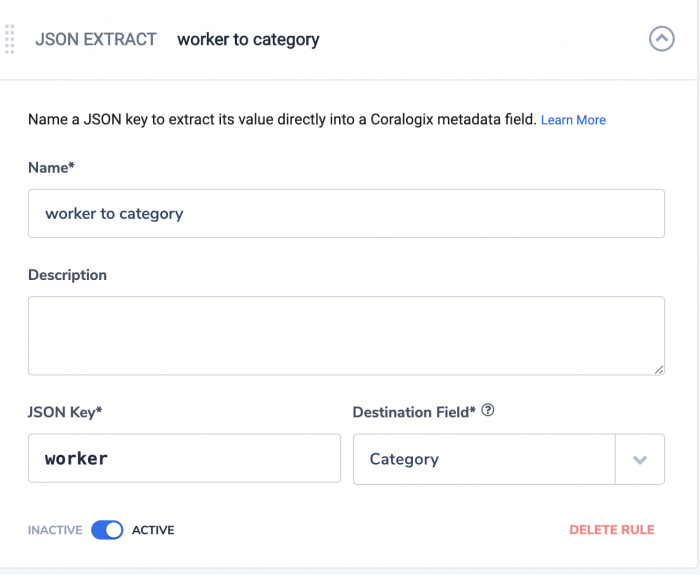Image resolution: width=700 pixels, height=575 pixels.
Task: Click the Destination Field* label text
Action: tap(414, 412)
